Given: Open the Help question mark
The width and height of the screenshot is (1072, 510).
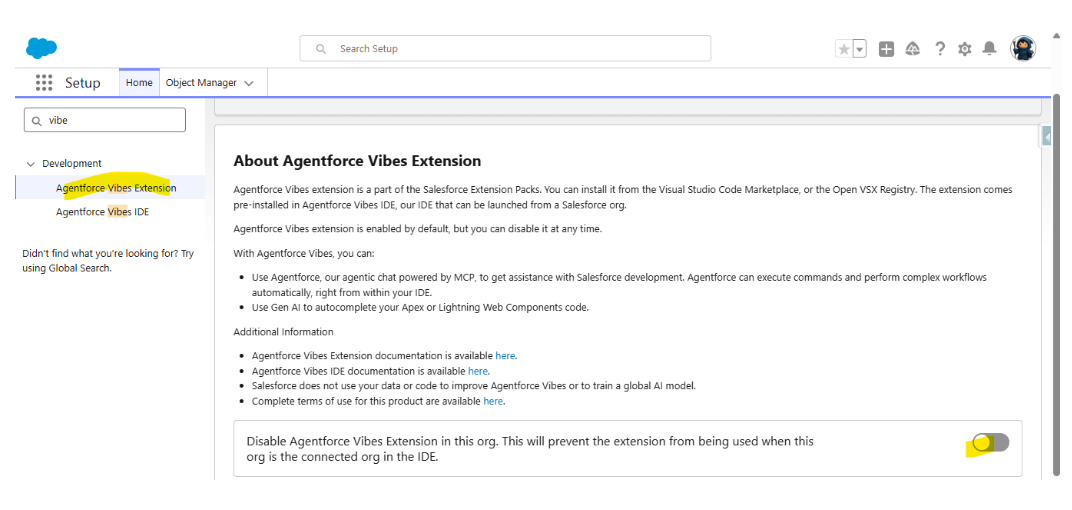Looking at the screenshot, I should point(940,49).
